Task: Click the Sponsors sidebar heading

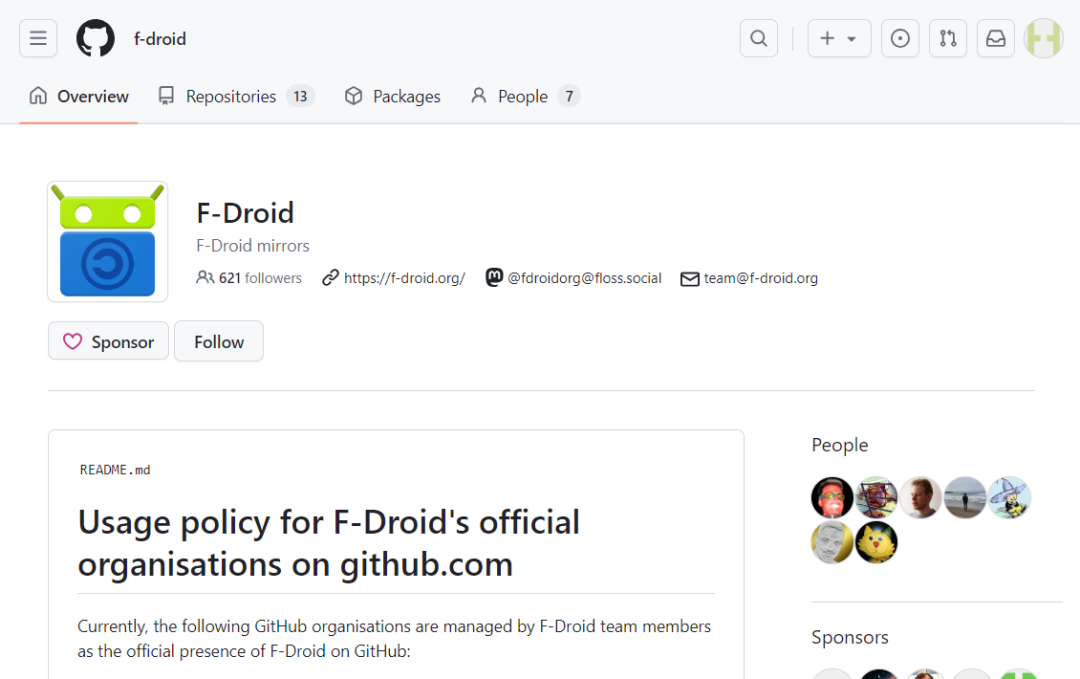Action: (850, 637)
